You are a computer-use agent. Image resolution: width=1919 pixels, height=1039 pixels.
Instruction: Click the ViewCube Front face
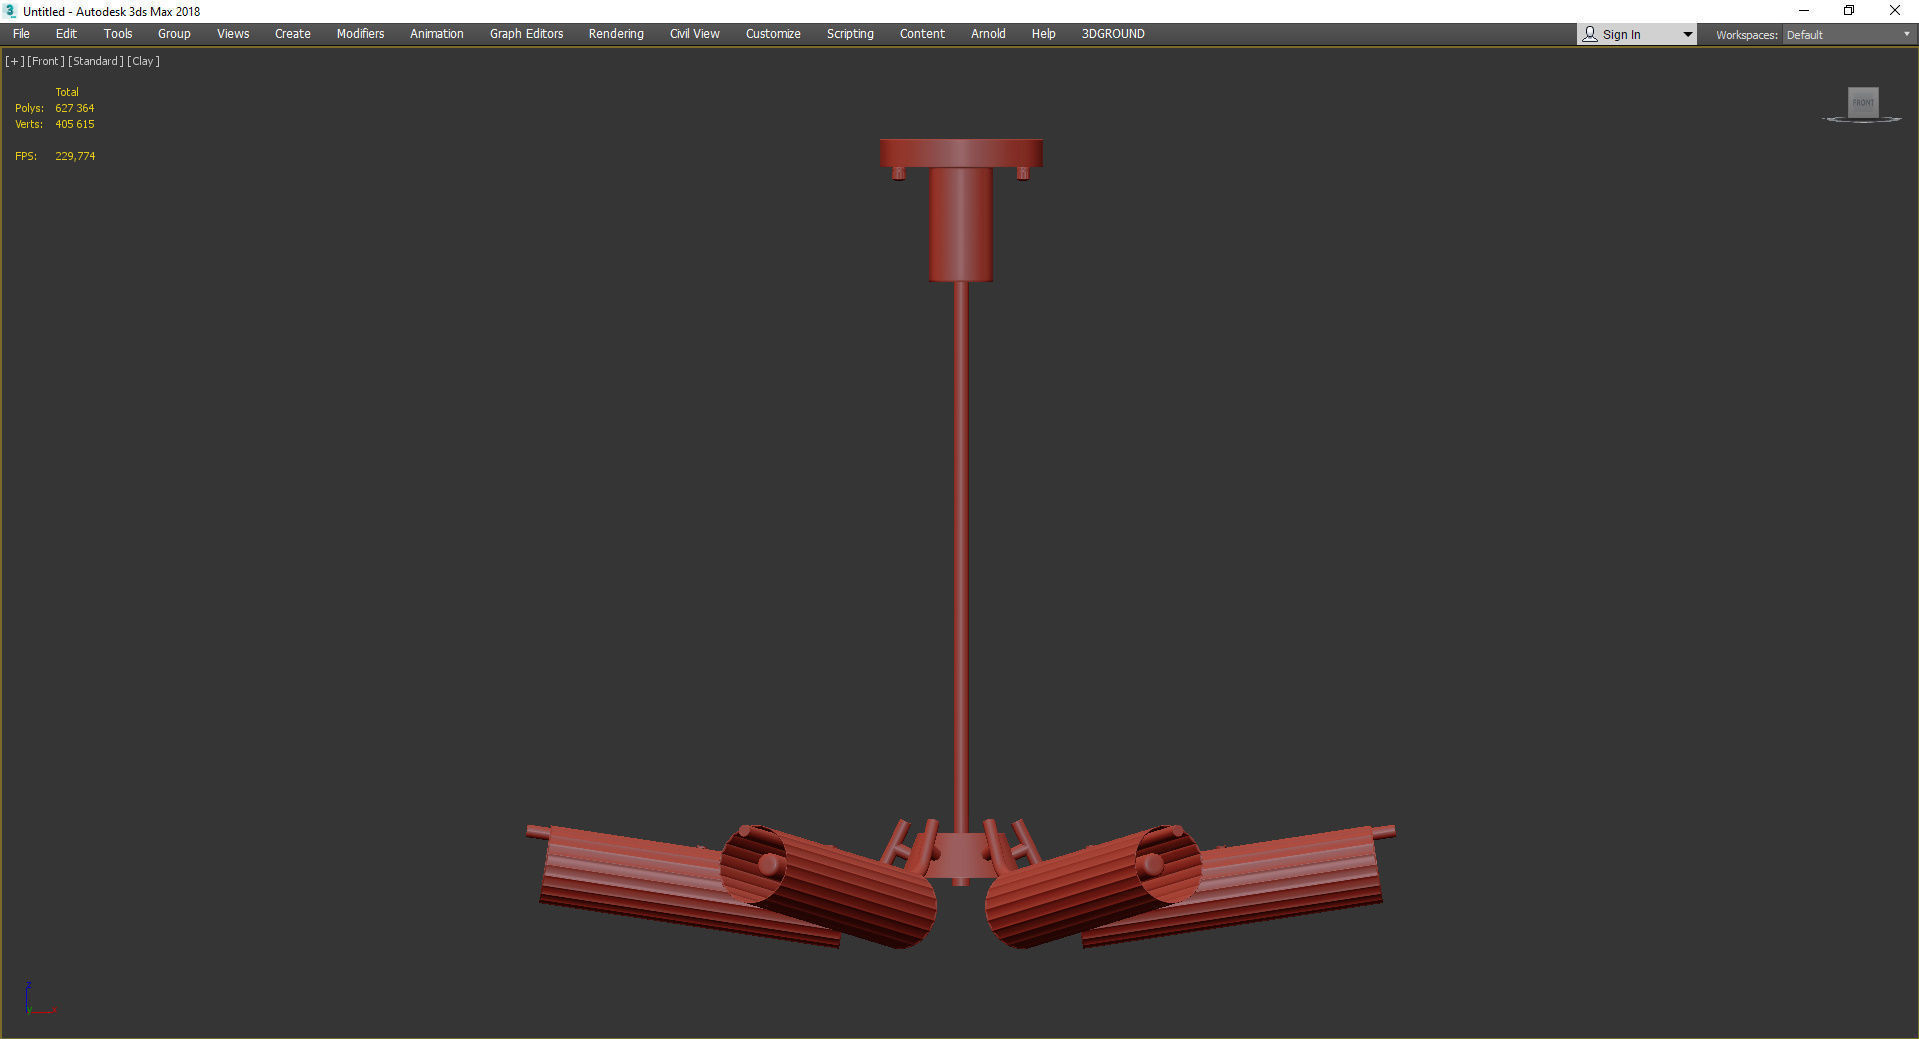(1863, 102)
